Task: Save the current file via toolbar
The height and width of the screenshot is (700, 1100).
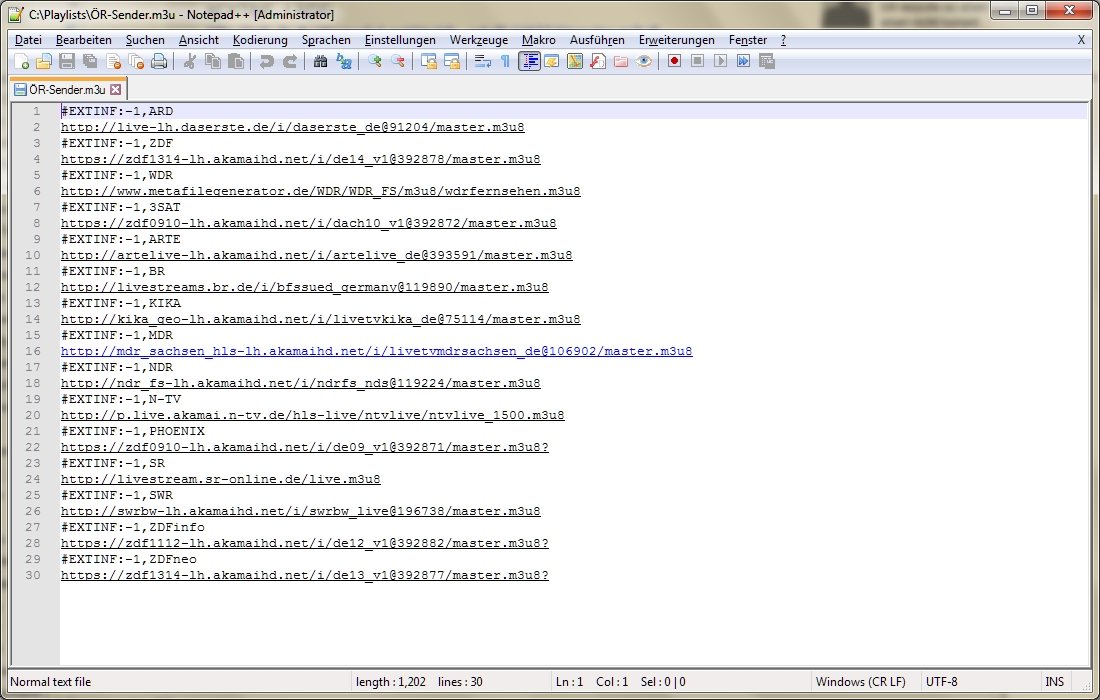Action: pos(67,62)
